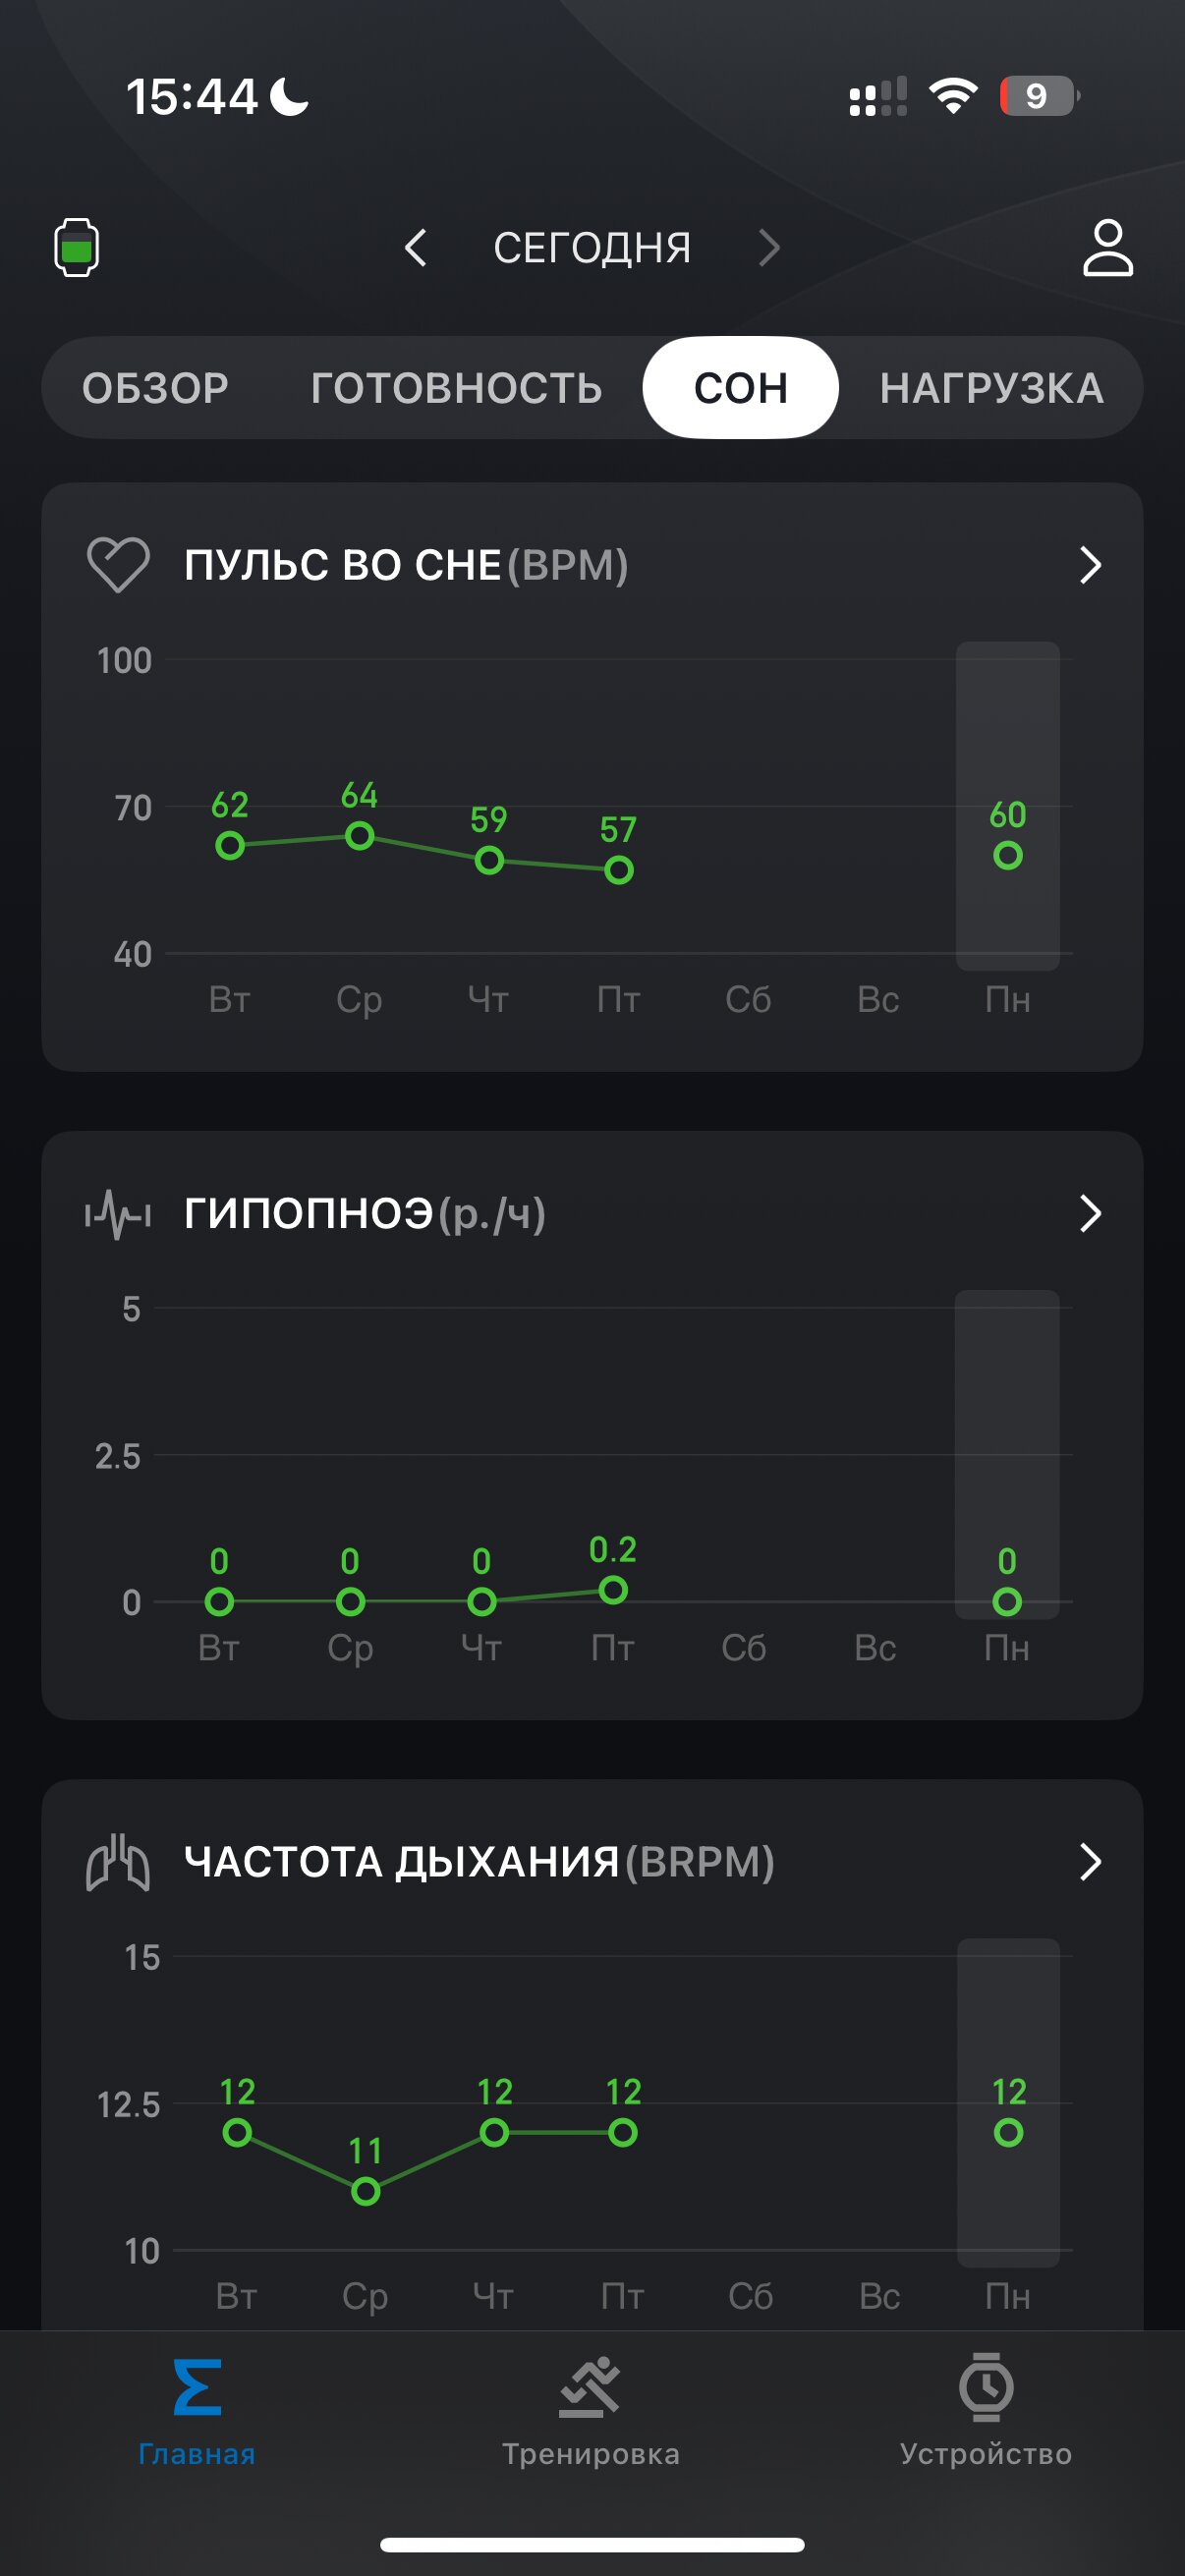Tap the watch battery status icon
The image size is (1185, 2576).
76,247
